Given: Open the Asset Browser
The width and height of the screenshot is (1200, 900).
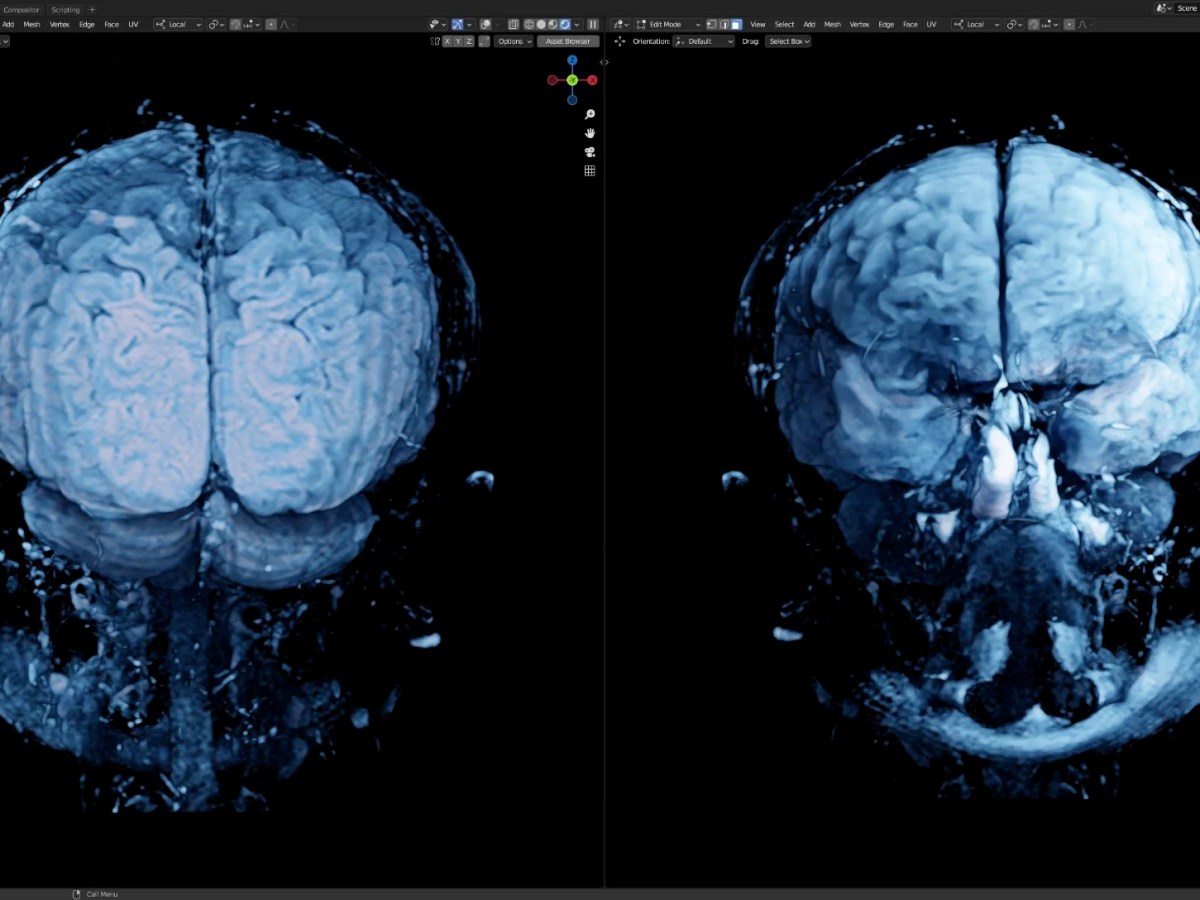Looking at the screenshot, I should (x=568, y=41).
